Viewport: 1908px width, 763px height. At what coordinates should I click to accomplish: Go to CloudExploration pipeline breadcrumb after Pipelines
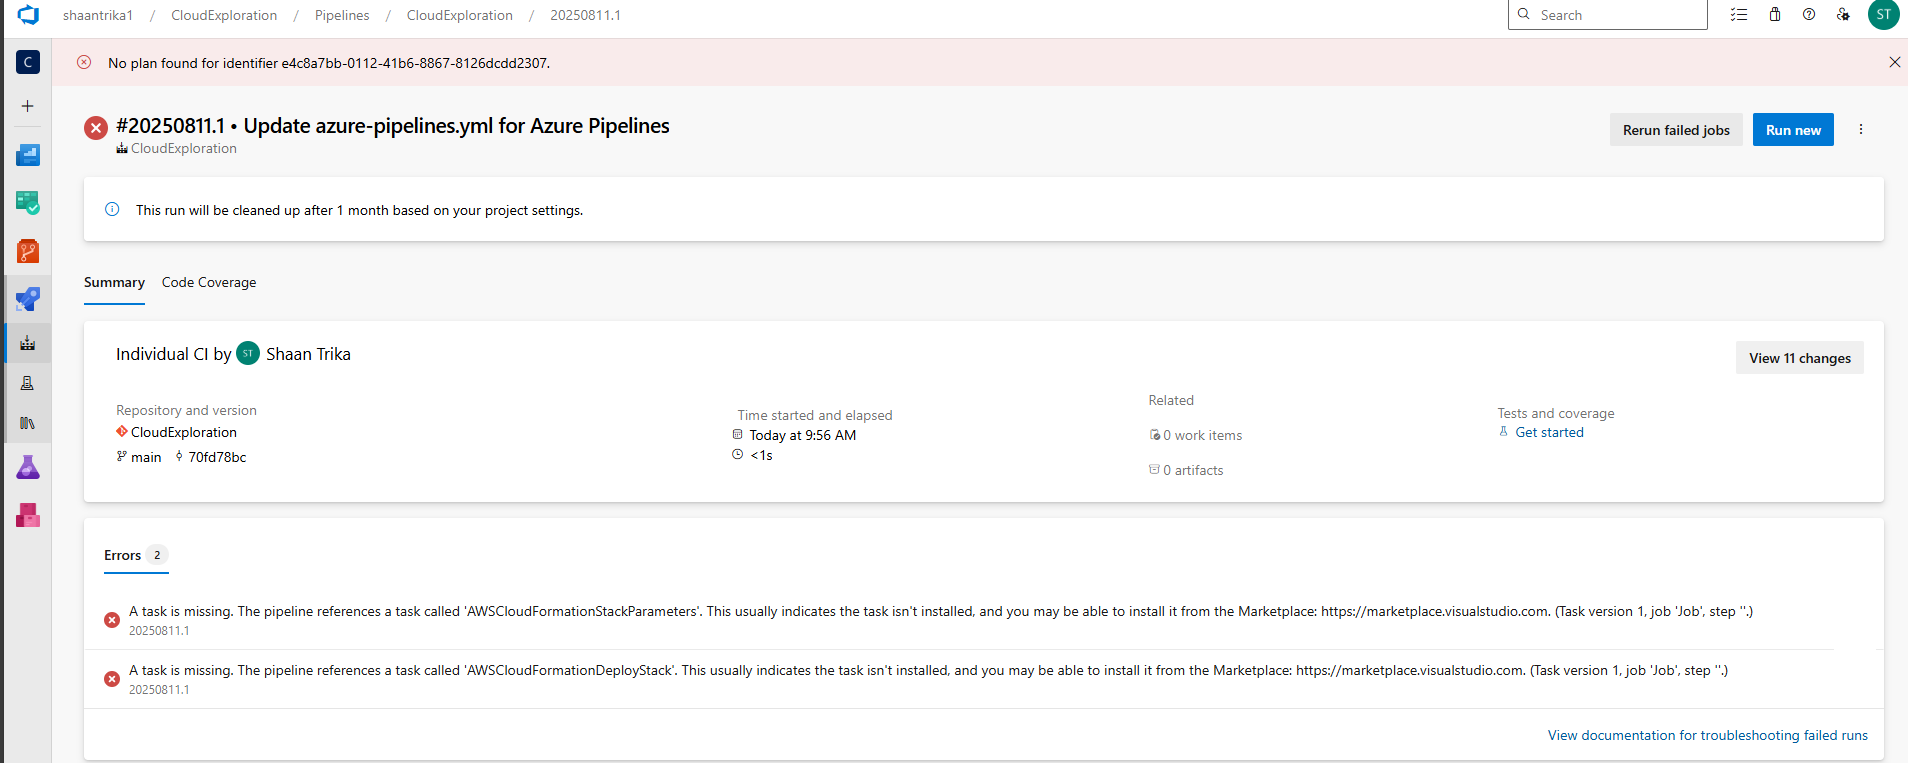click(x=460, y=15)
